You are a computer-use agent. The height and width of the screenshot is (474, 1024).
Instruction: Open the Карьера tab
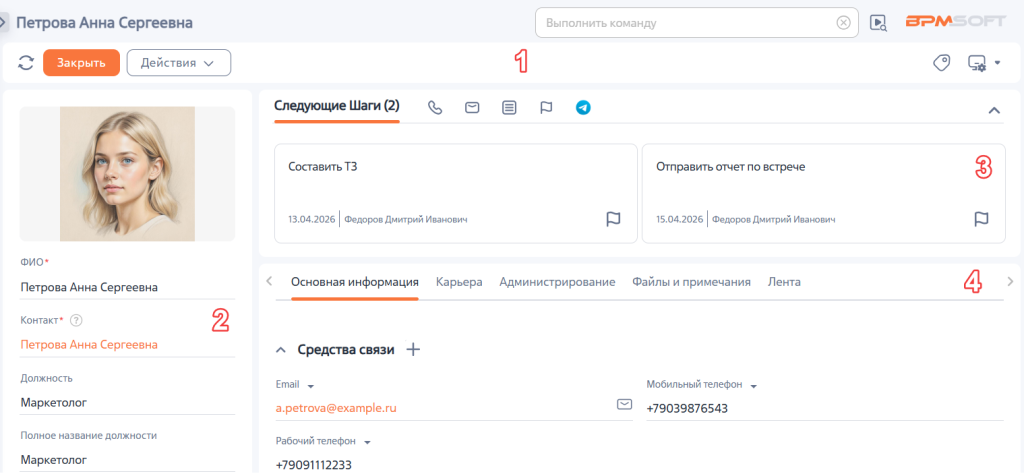459,282
